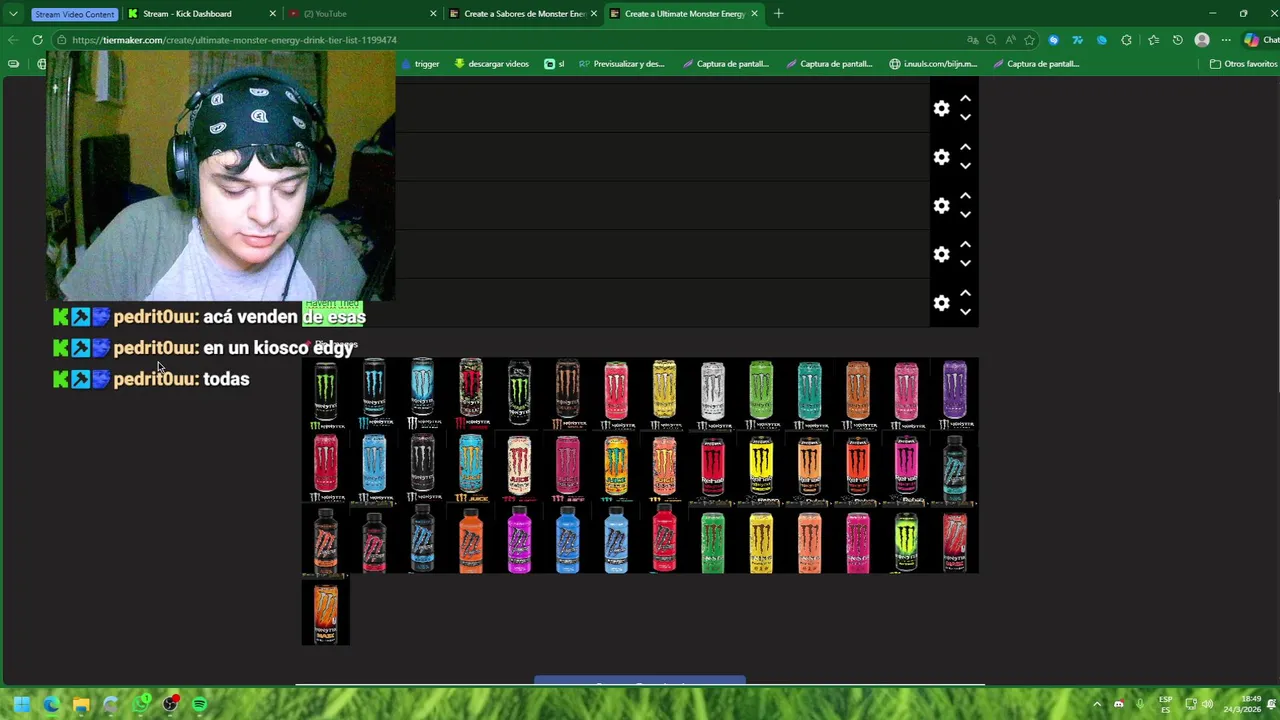Move the topmost visible tier row down
Viewport: 1280px width, 720px height.
(x=965, y=117)
